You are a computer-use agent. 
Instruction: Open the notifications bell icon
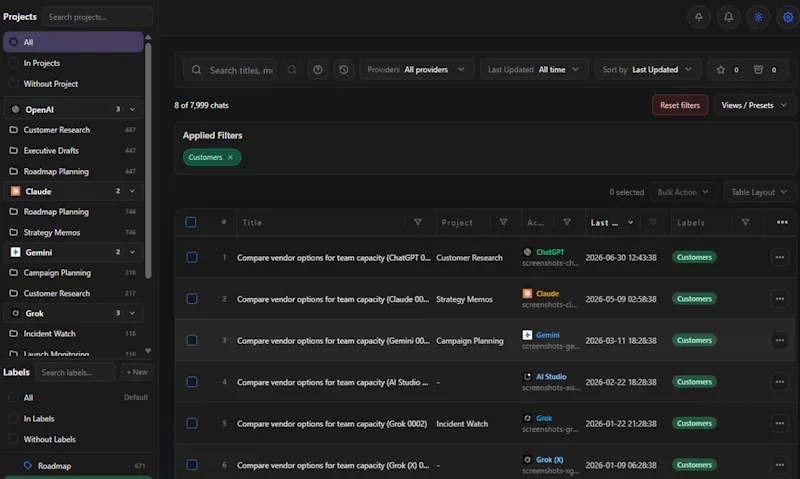point(728,17)
